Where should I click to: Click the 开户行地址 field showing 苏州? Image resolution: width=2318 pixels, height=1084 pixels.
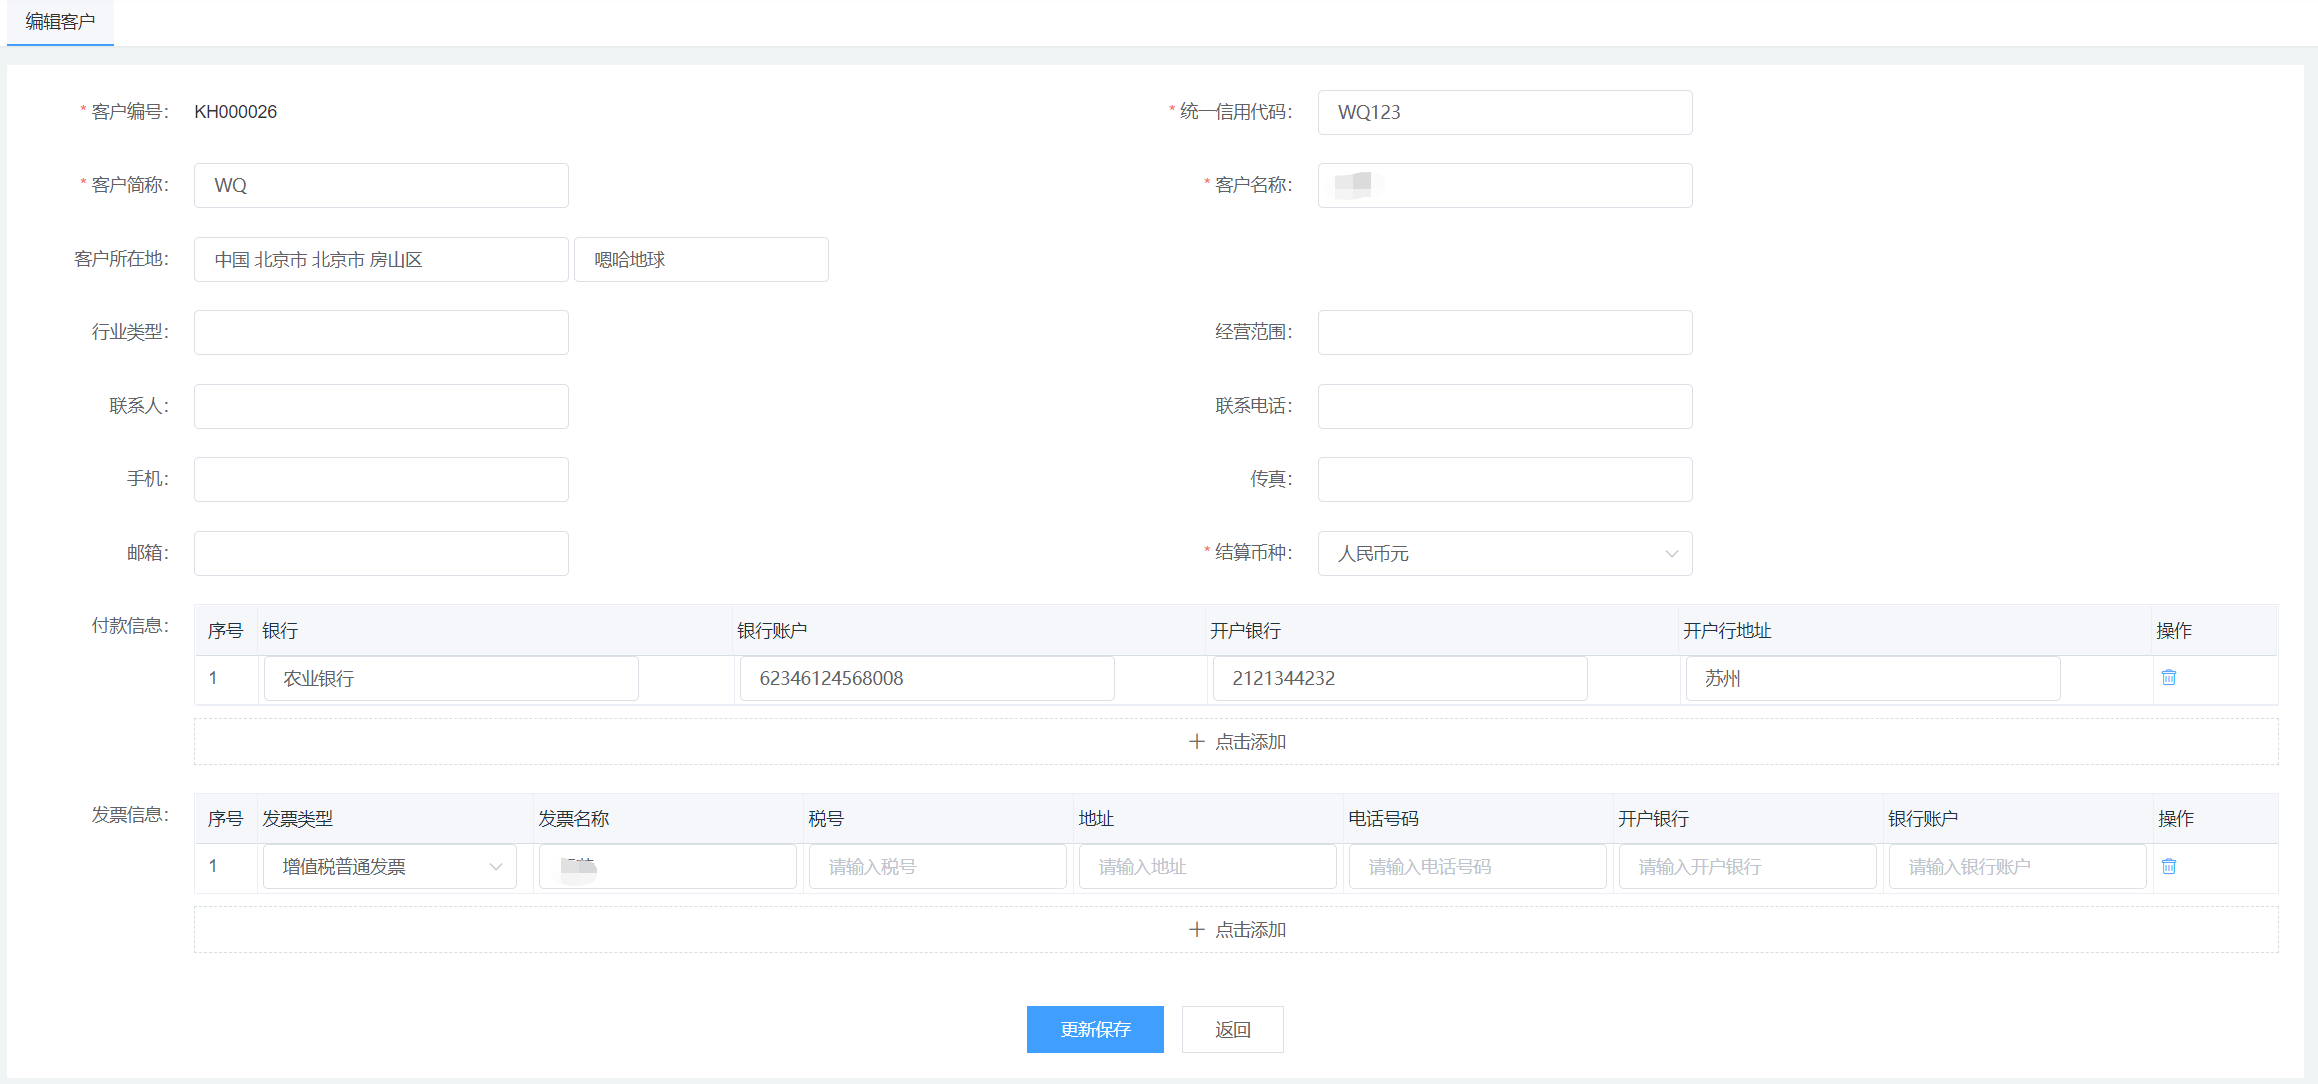coord(1872,678)
